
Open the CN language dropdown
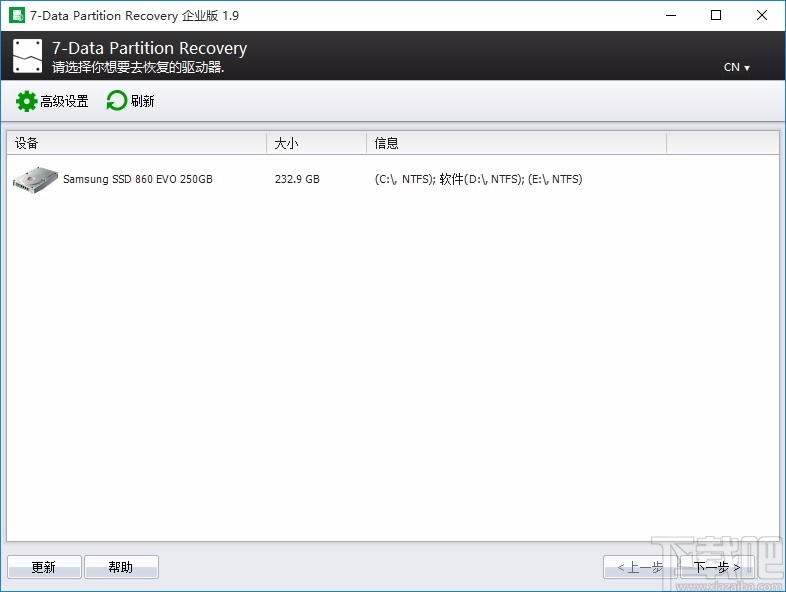tap(736, 67)
